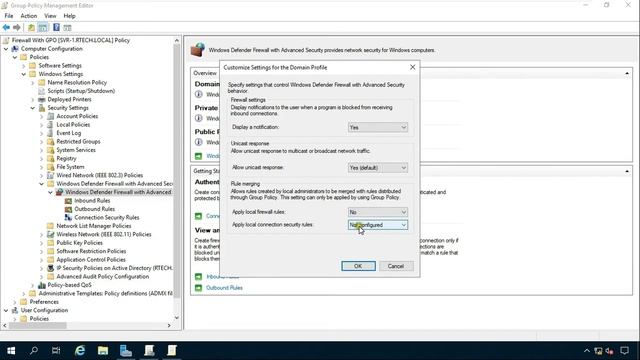
Task: Open Server Manager taskbar icon
Action: pyautogui.click(x=126, y=351)
